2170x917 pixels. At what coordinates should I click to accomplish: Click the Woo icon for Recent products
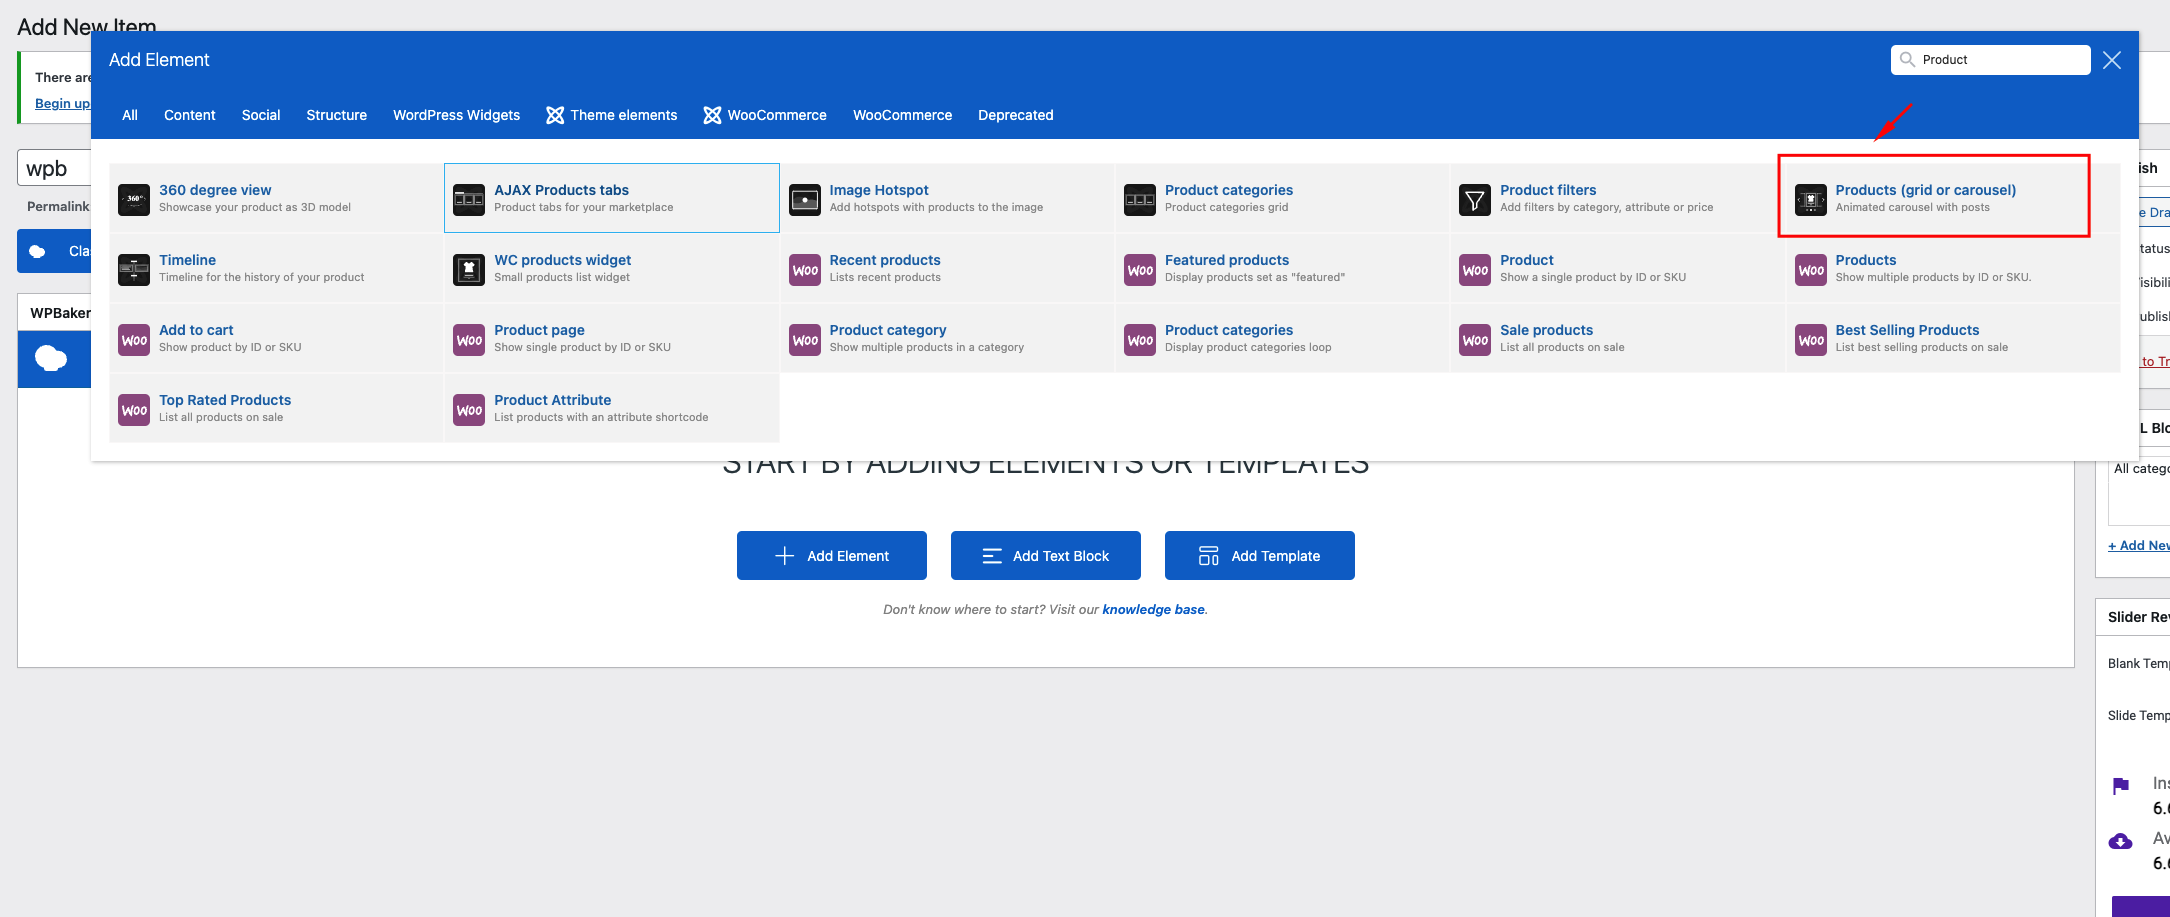[x=805, y=269]
